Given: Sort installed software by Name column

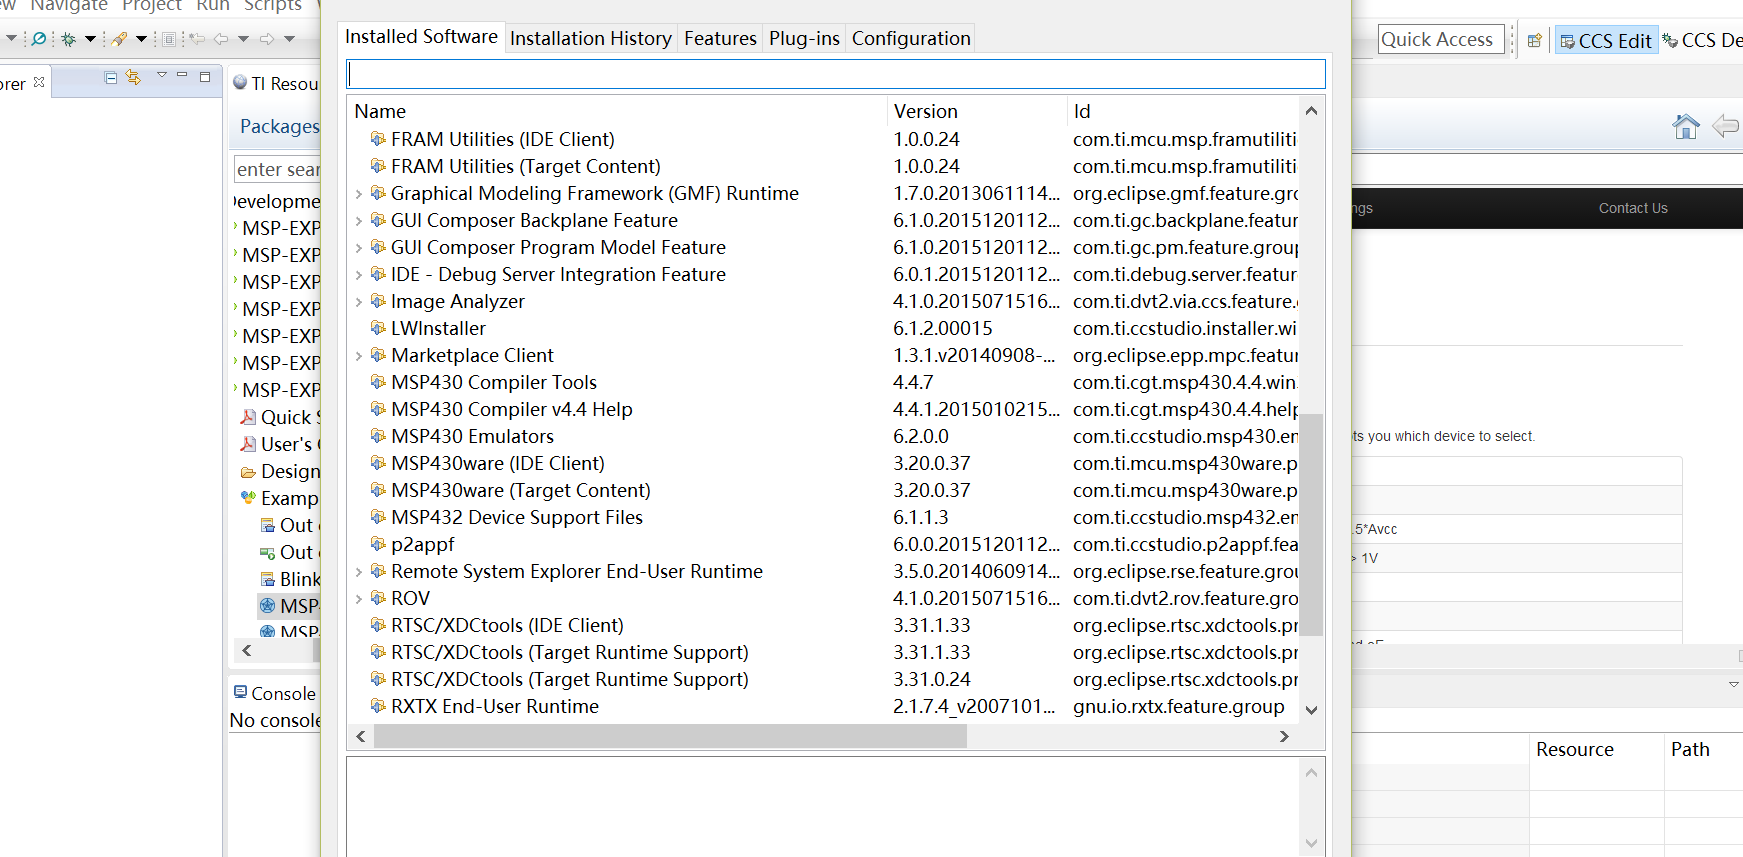Looking at the screenshot, I should click(x=617, y=111).
